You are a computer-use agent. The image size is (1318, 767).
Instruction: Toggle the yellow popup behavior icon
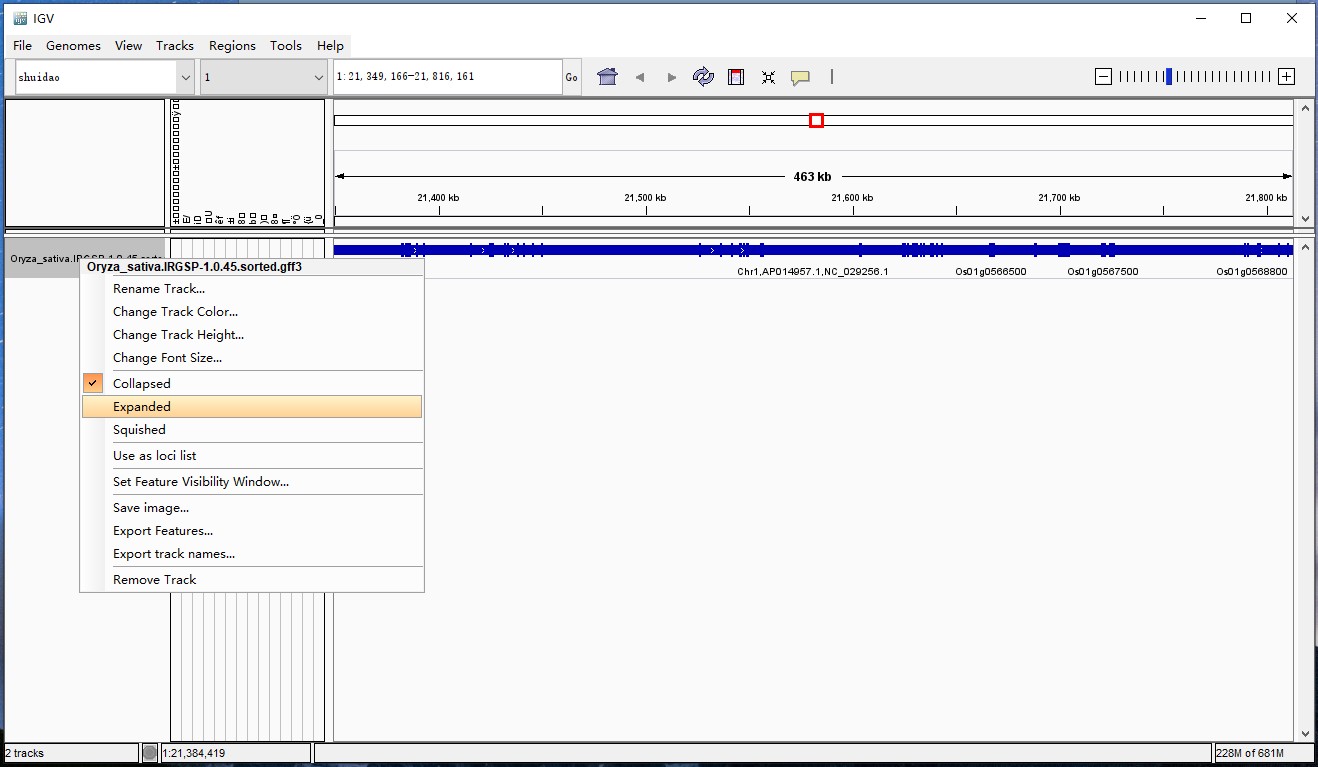[800, 77]
